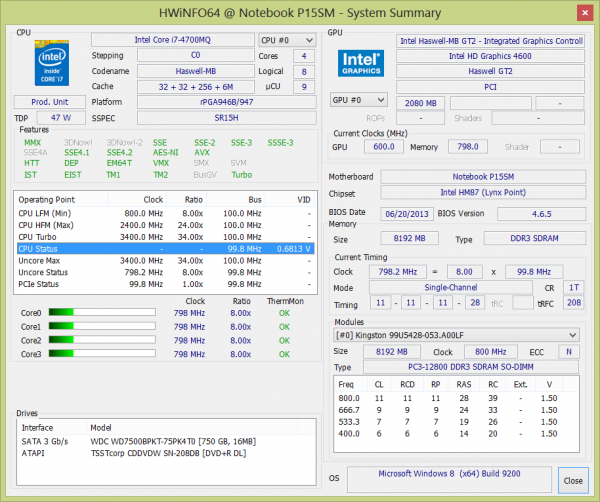Click the Interface column header in Drives
Viewport: 600px width, 502px height.
click(52, 427)
